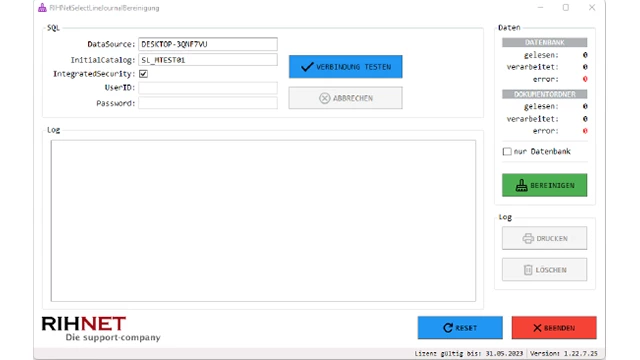Click the DOKUMENTORDNER section header
This screenshot has height=360, width=640.
[544, 94]
